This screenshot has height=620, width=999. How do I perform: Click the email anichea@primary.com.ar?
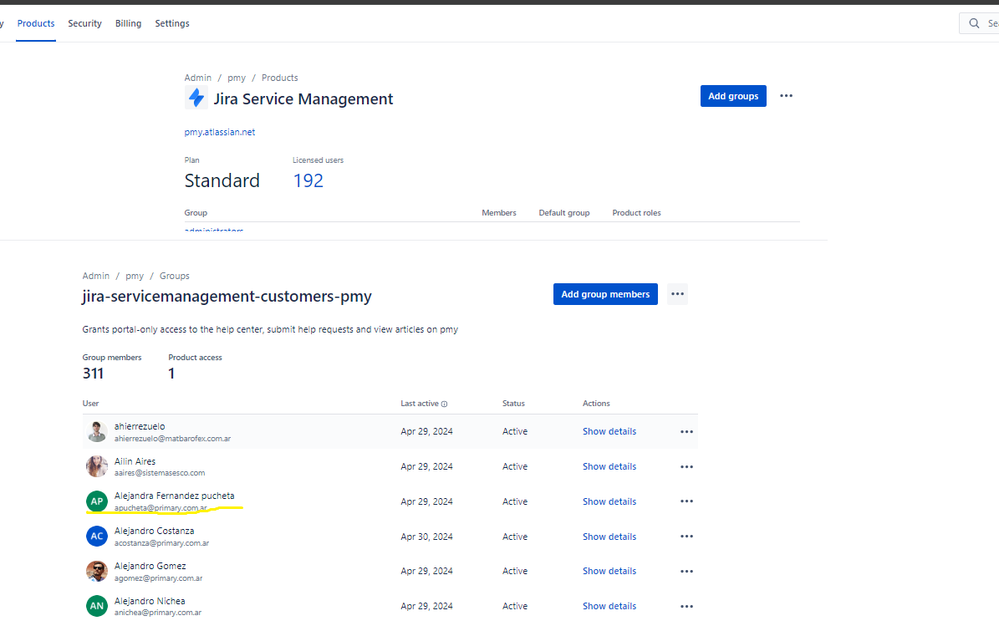click(158, 612)
